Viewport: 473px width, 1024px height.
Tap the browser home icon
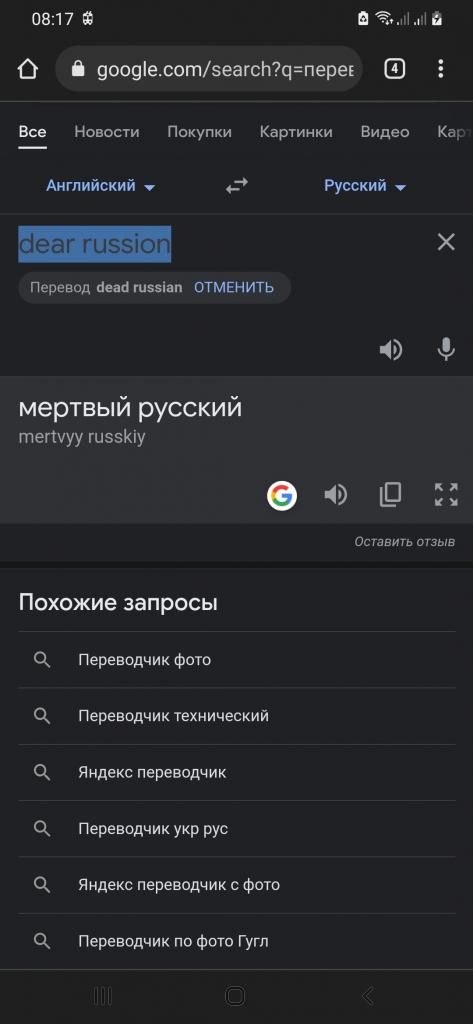tap(27, 69)
